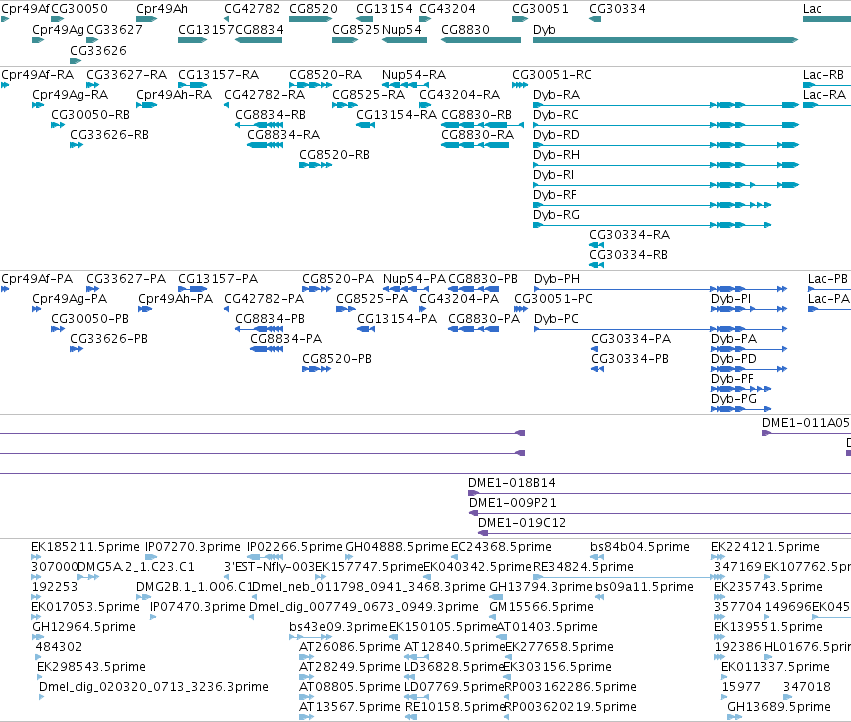Click the CG8830-PB protein label
Image resolution: width=851 pixels, height=722 pixels.
(x=483, y=279)
